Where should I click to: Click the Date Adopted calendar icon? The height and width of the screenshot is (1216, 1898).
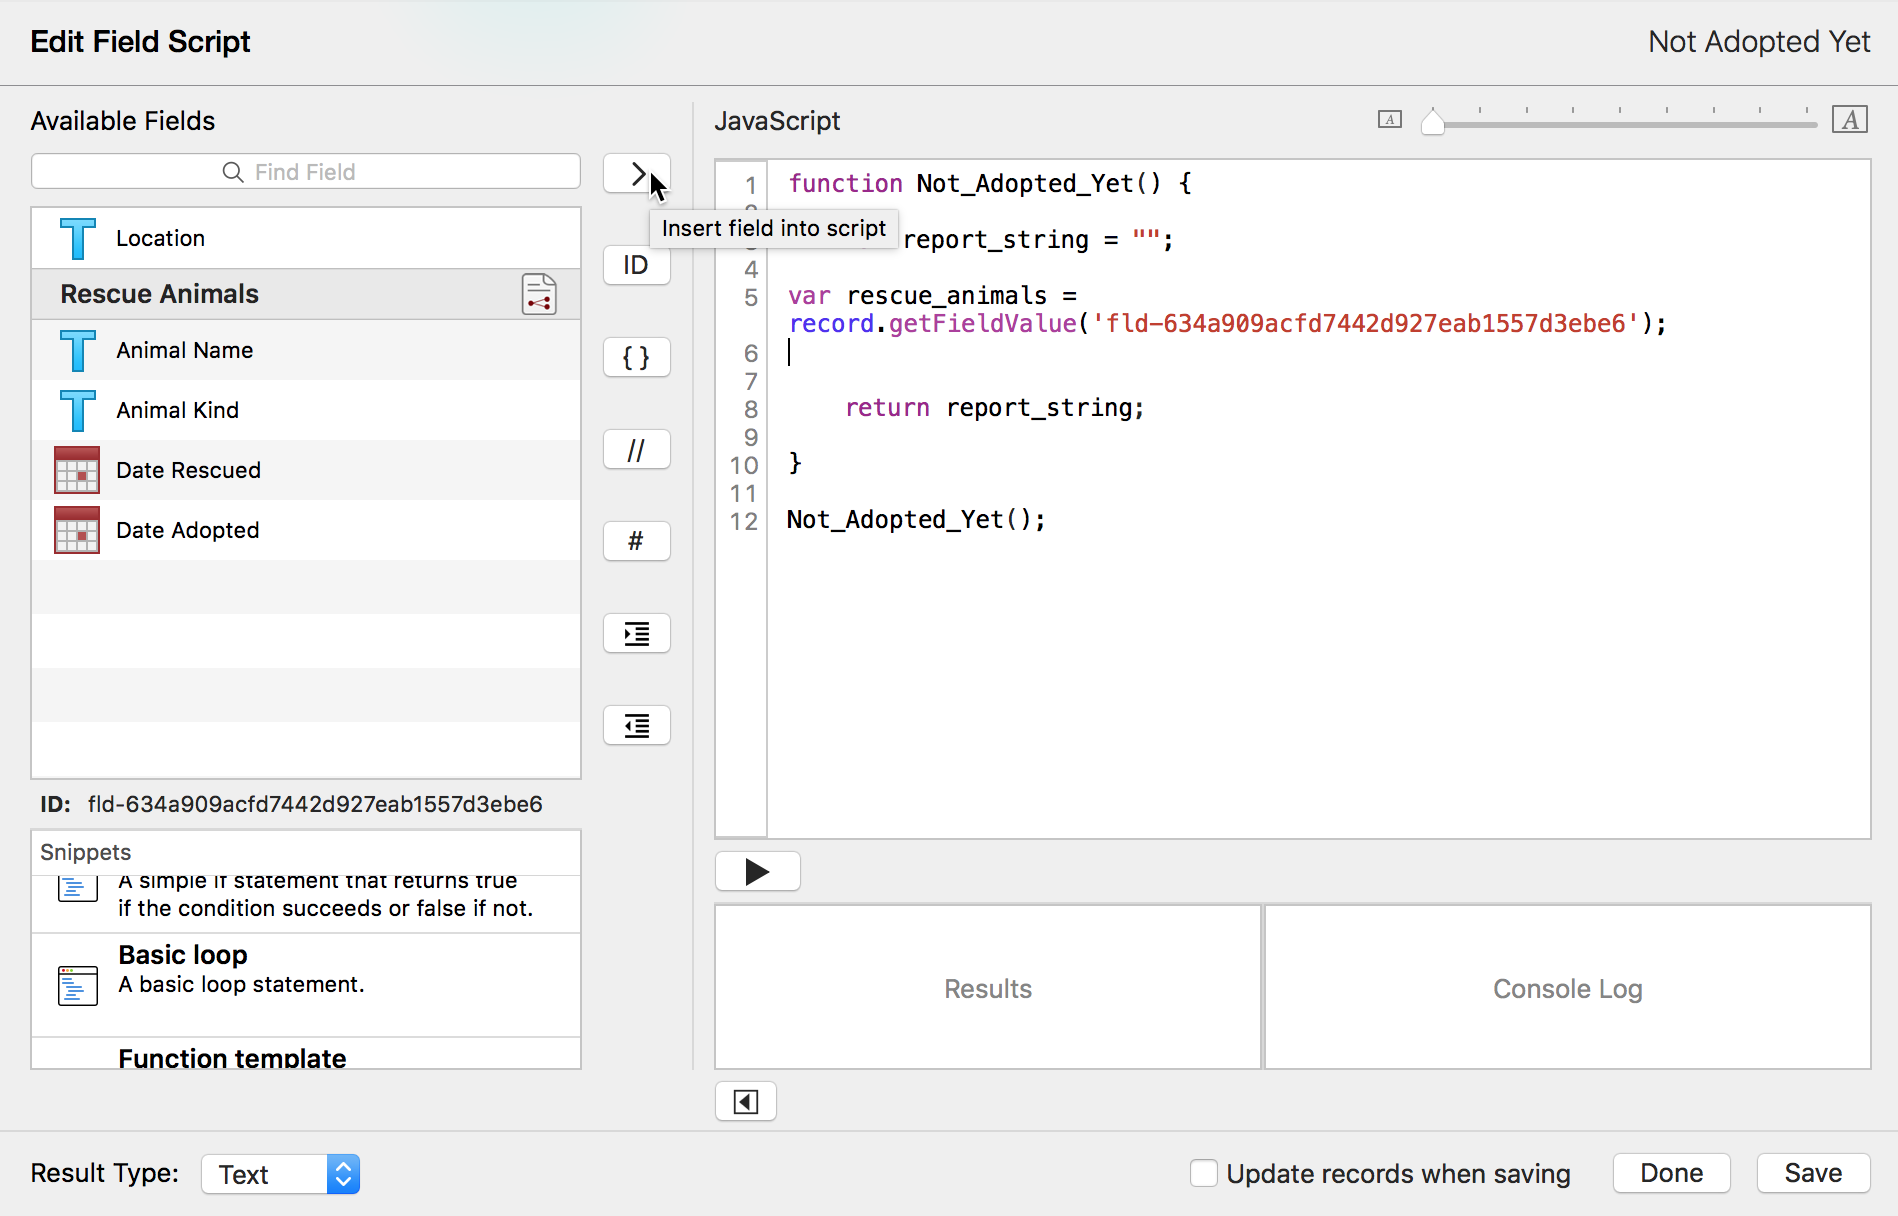(x=77, y=530)
